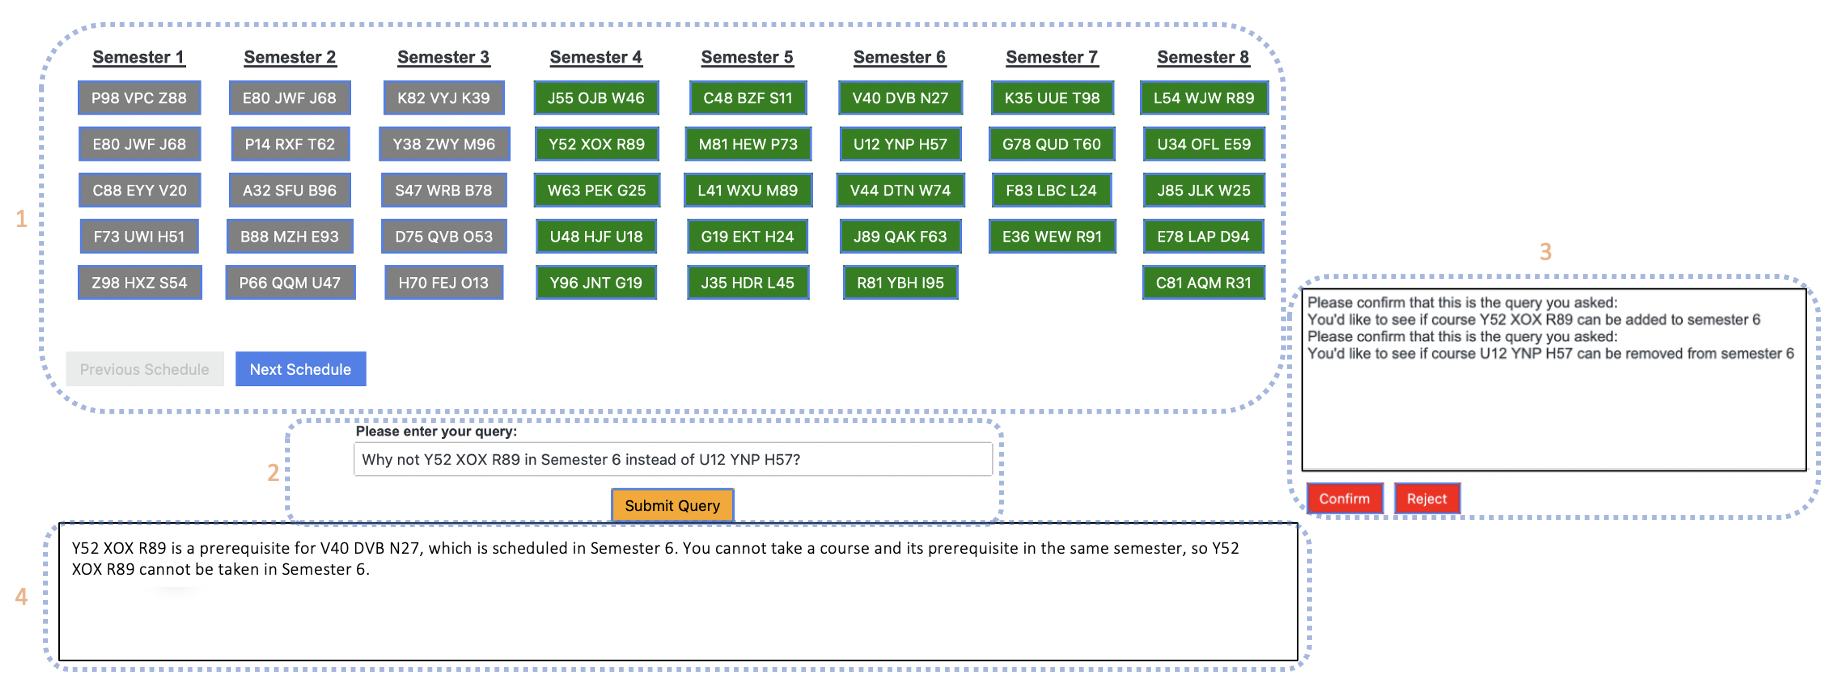Click course Y52 XOX R89 in schedule
Viewport: 1828px width, 678px height.
596,144
